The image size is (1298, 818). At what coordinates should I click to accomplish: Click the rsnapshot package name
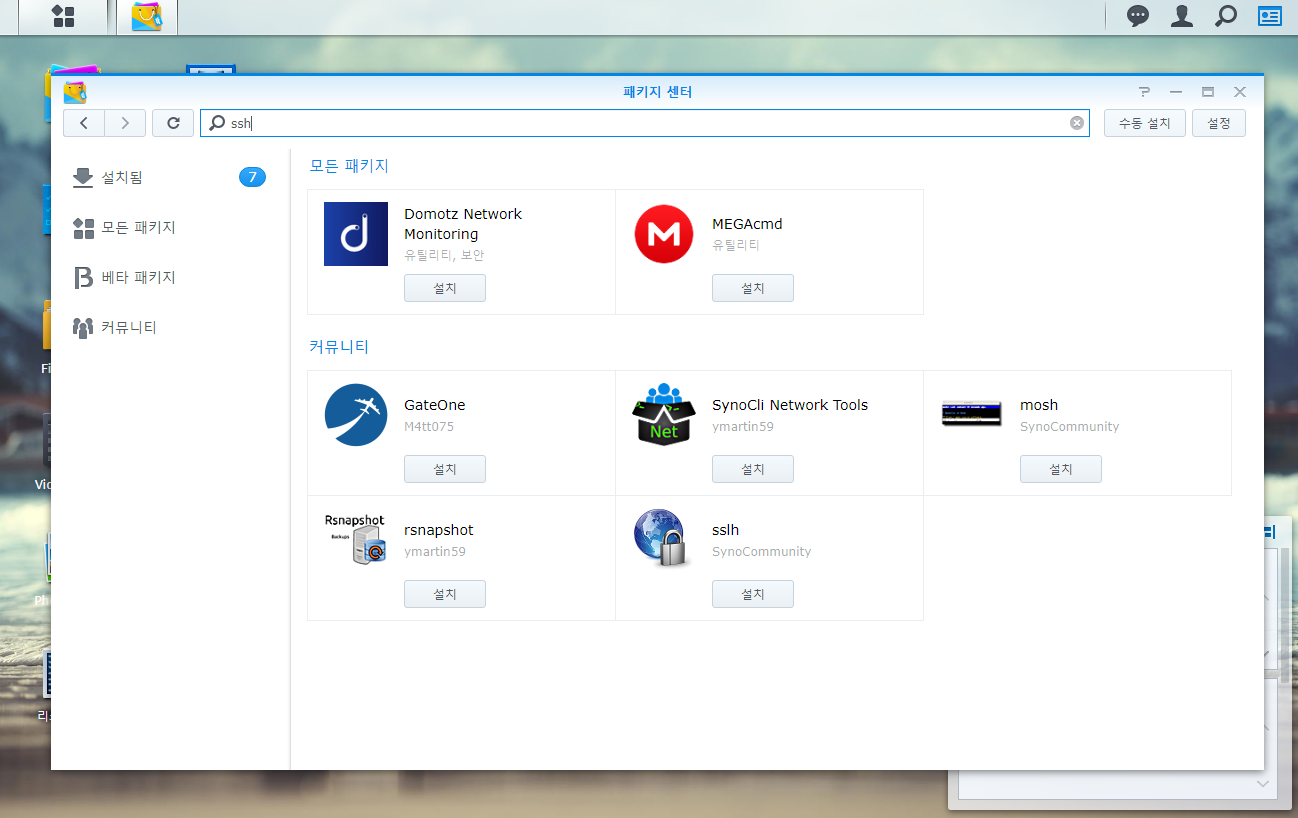point(439,530)
